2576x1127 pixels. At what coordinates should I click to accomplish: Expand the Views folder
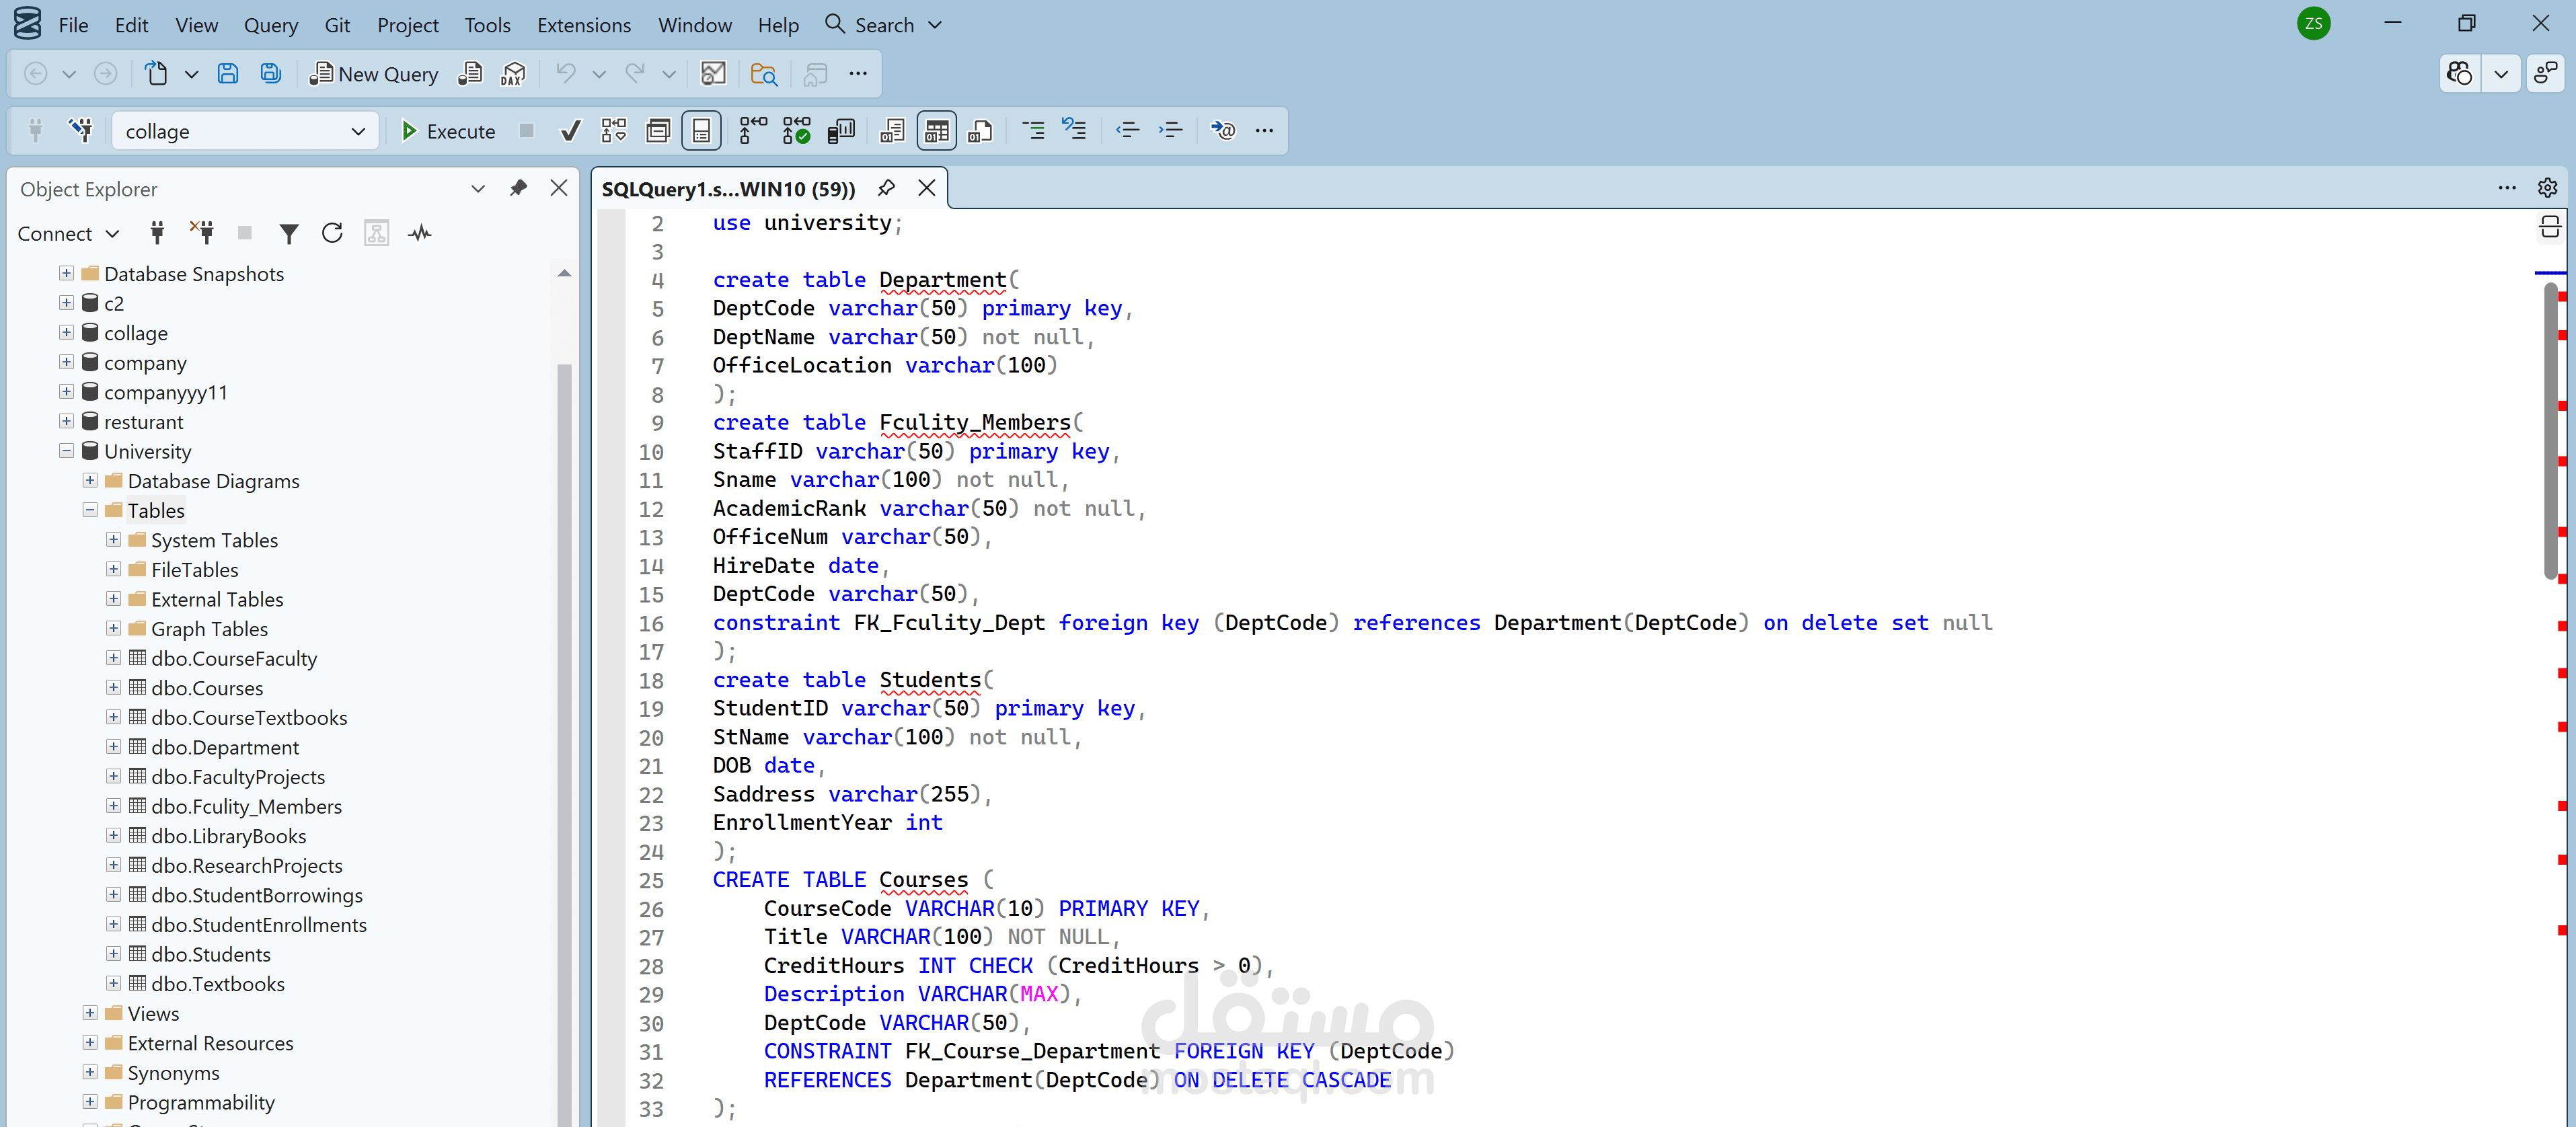pyautogui.click(x=90, y=1013)
